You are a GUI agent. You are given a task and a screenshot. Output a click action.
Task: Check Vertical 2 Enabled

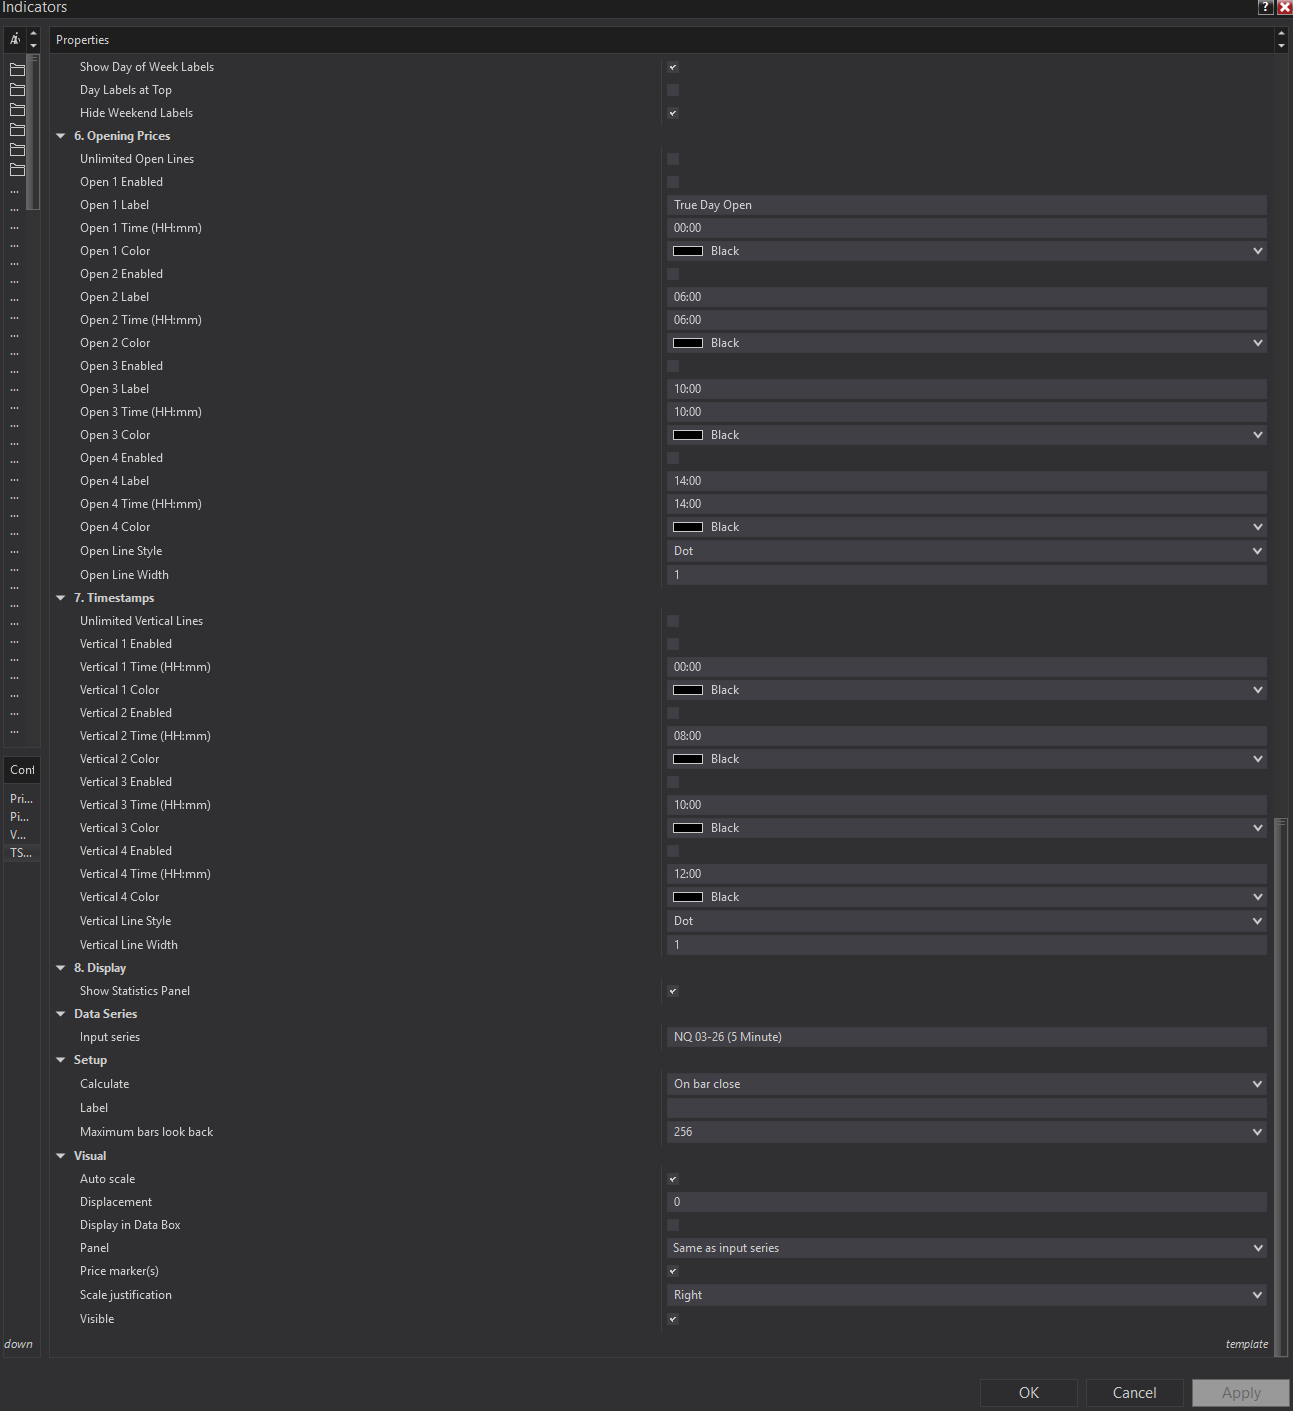pyautogui.click(x=673, y=713)
